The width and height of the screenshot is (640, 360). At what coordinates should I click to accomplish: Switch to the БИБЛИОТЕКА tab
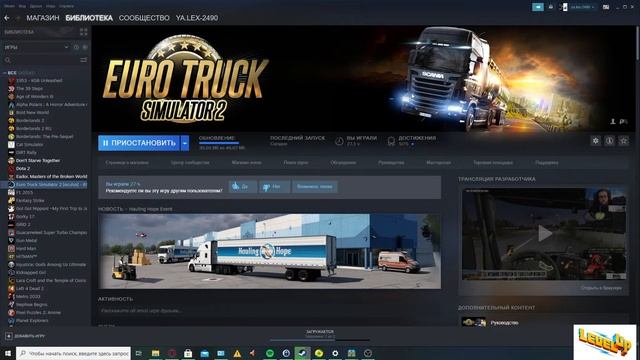[89, 18]
